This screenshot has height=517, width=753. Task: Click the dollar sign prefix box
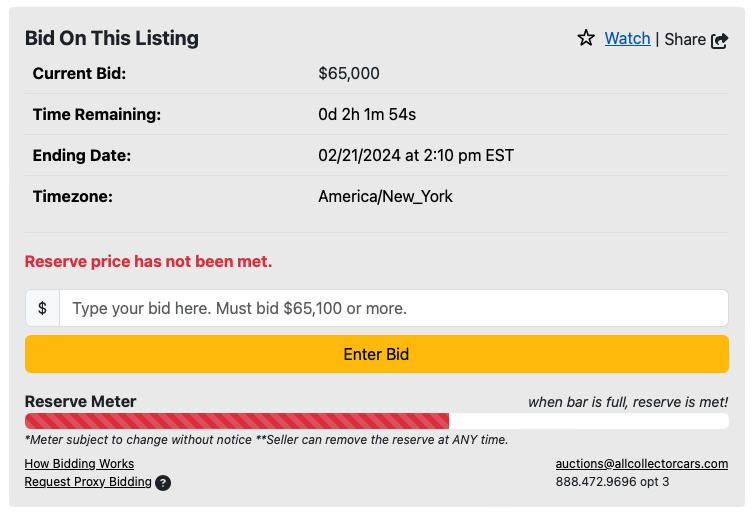pyautogui.click(x=42, y=308)
